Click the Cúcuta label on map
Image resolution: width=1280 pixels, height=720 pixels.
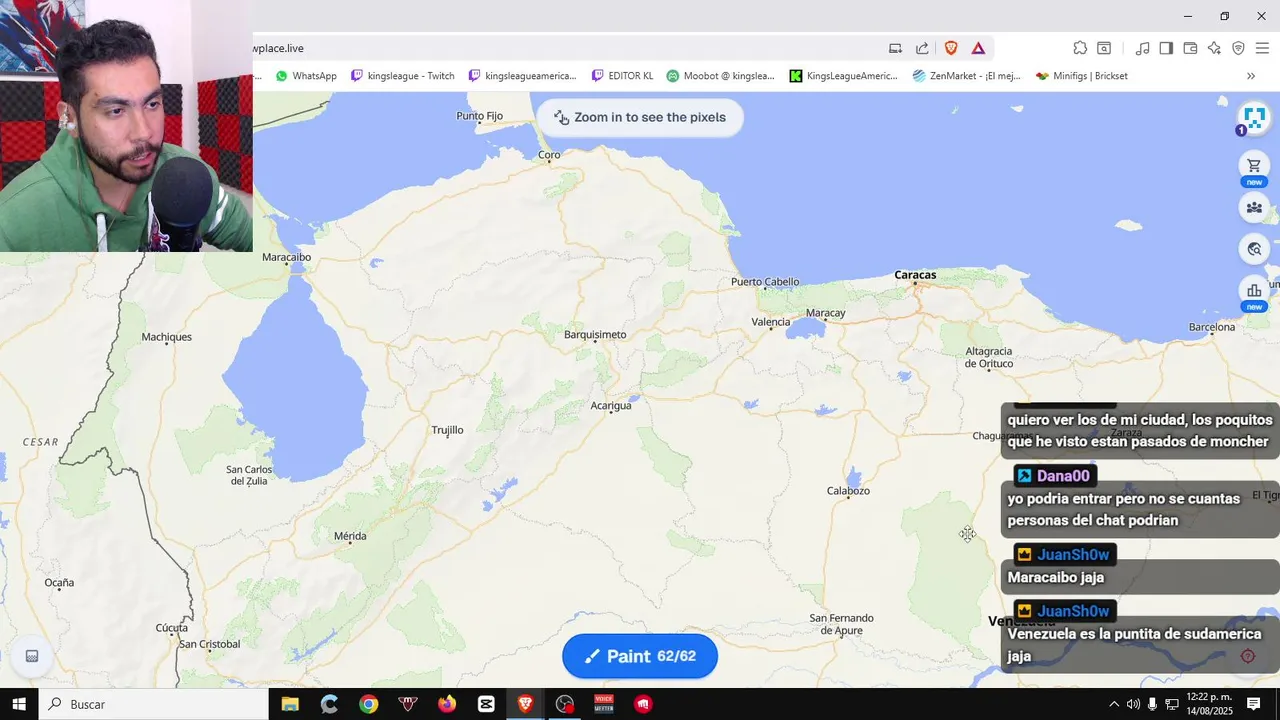172,628
